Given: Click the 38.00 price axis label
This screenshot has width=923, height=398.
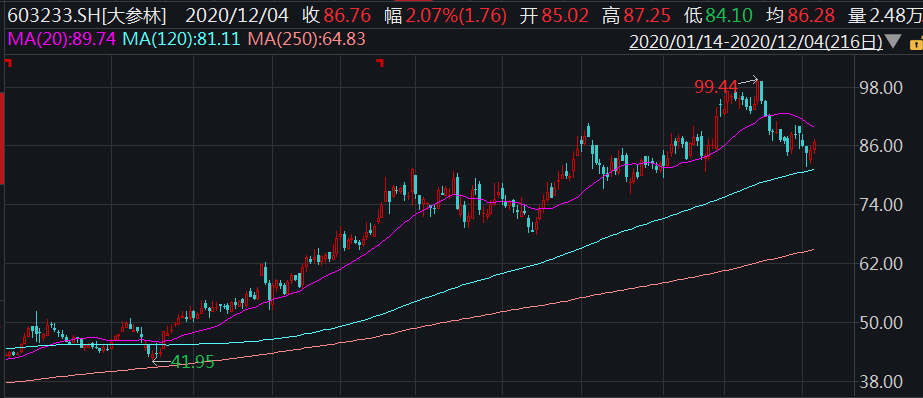Looking at the screenshot, I should pyautogui.click(x=882, y=382).
